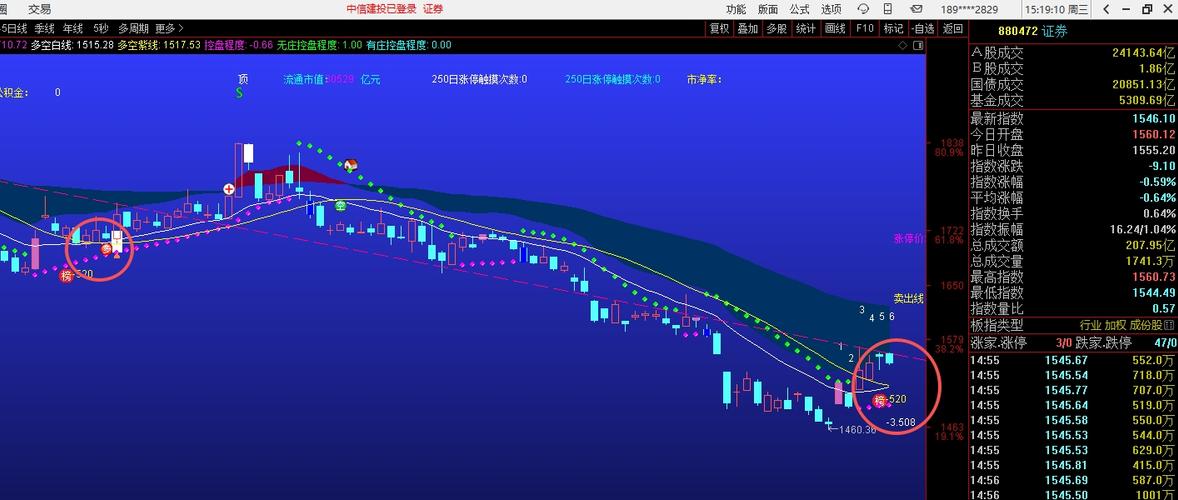Click the 涨家.涨停 3/0 row
Image resolution: width=1178 pixels, height=500 pixels.
tap(1022, 342)
